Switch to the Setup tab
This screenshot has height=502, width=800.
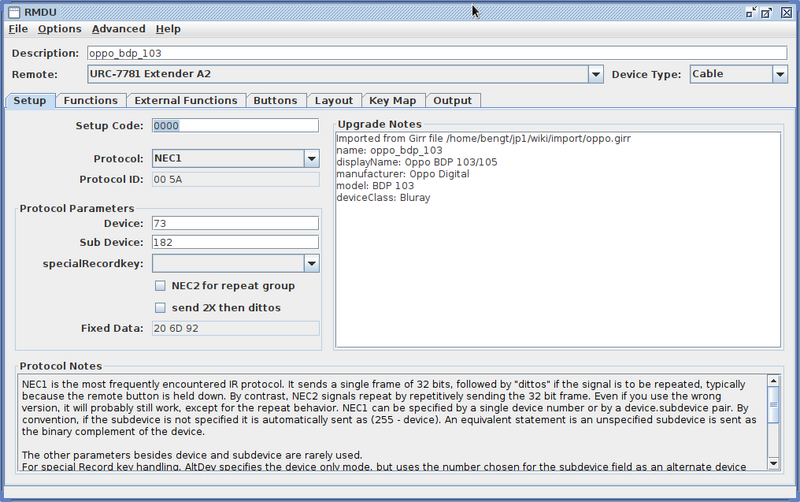tap(30, 101)
